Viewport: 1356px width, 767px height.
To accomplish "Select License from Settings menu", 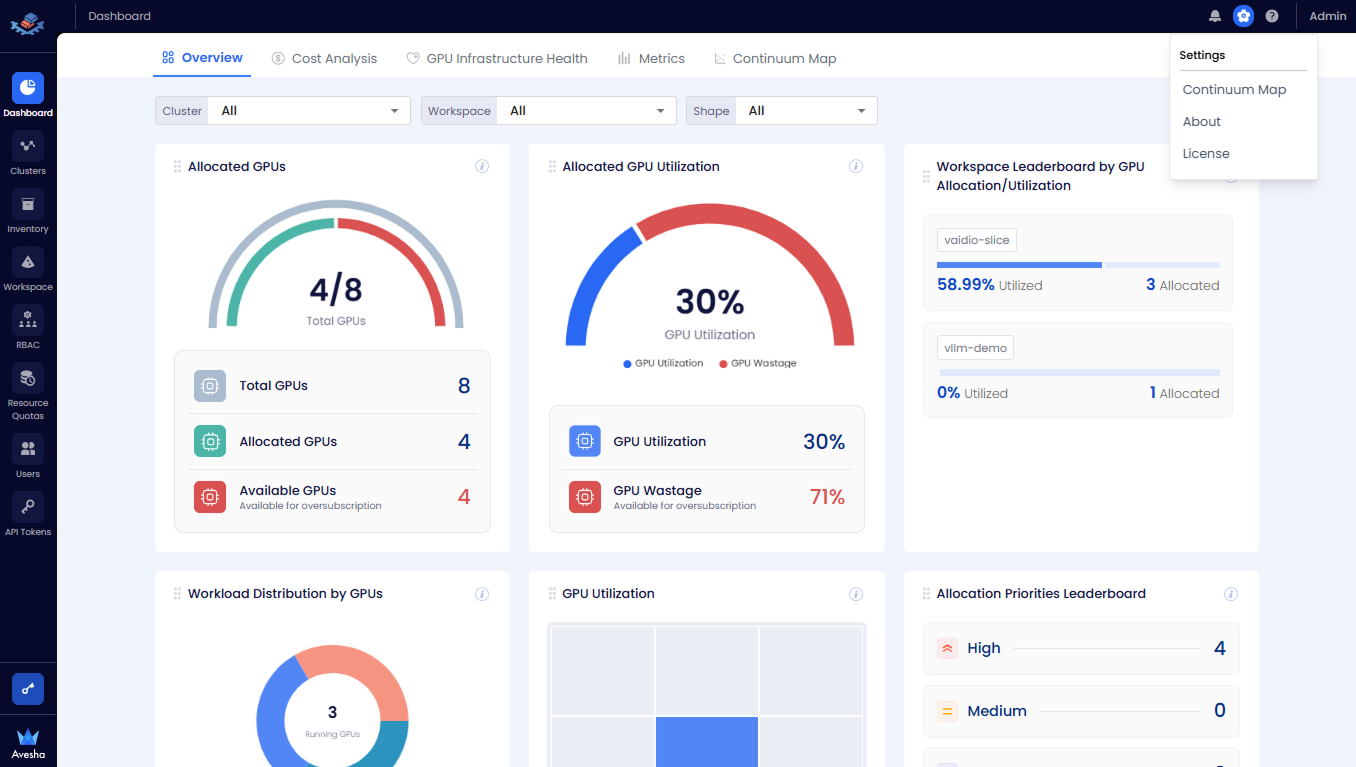I will (1206, 154).
